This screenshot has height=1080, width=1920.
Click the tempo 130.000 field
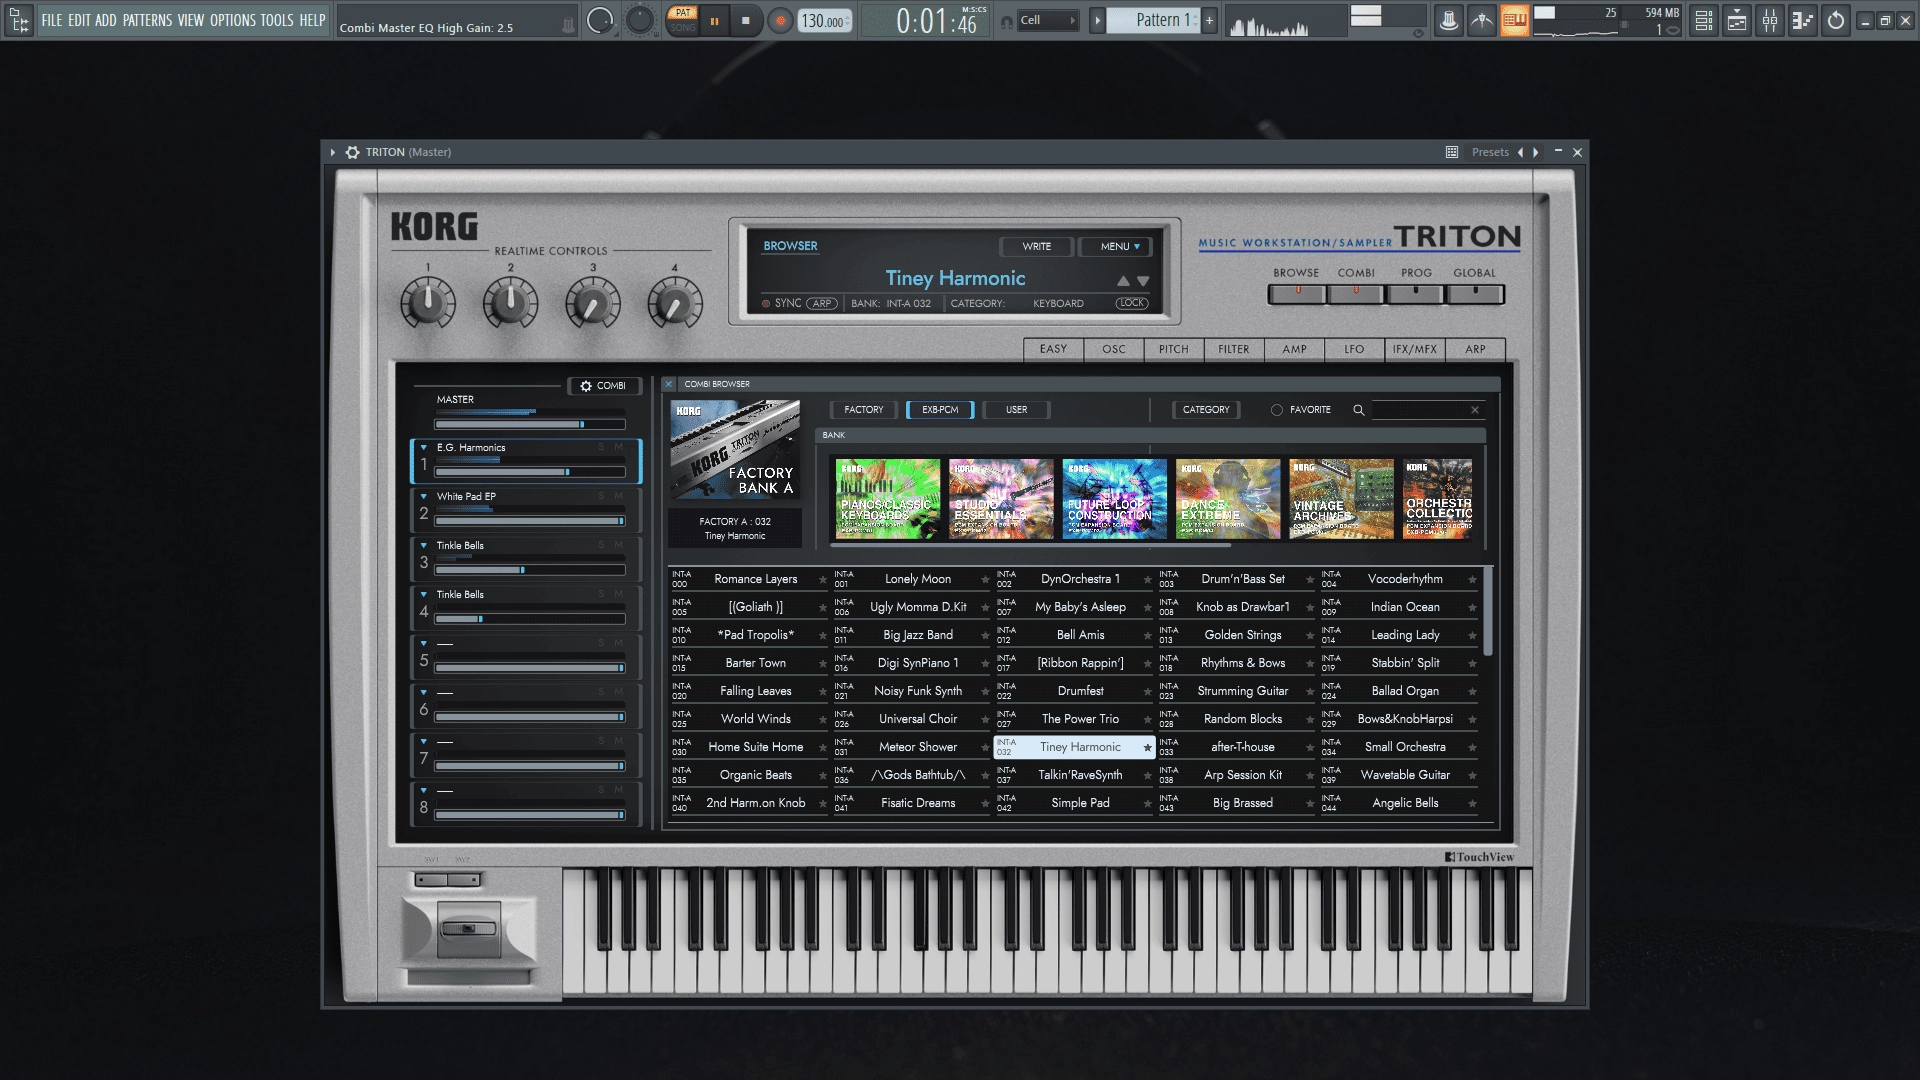click(x=825, y=21)
